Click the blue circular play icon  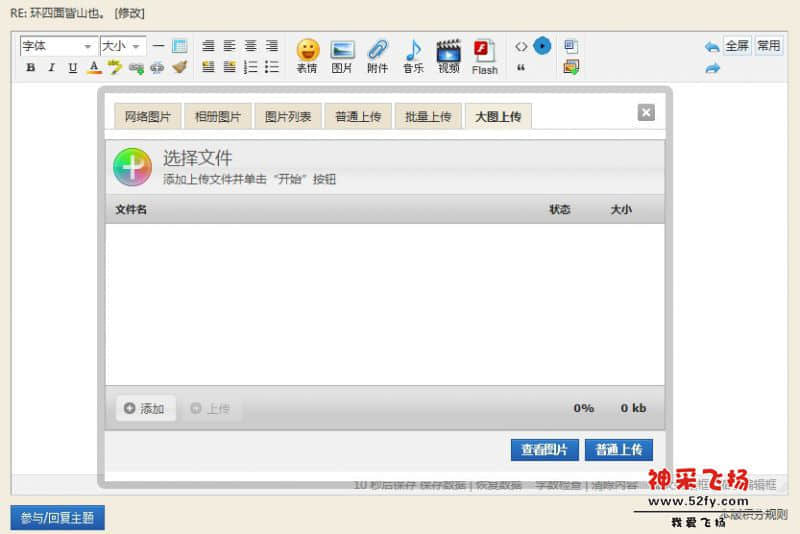[542, 46]
